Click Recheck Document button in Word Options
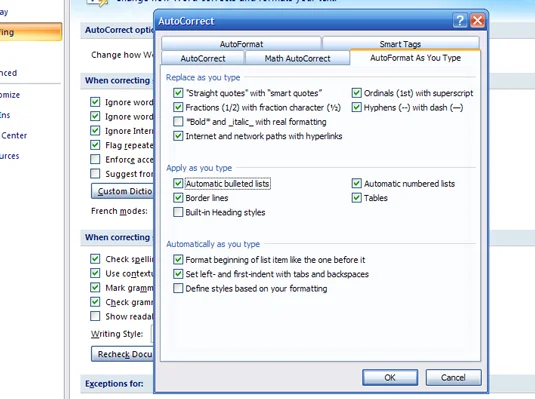 tap(122, 354)
